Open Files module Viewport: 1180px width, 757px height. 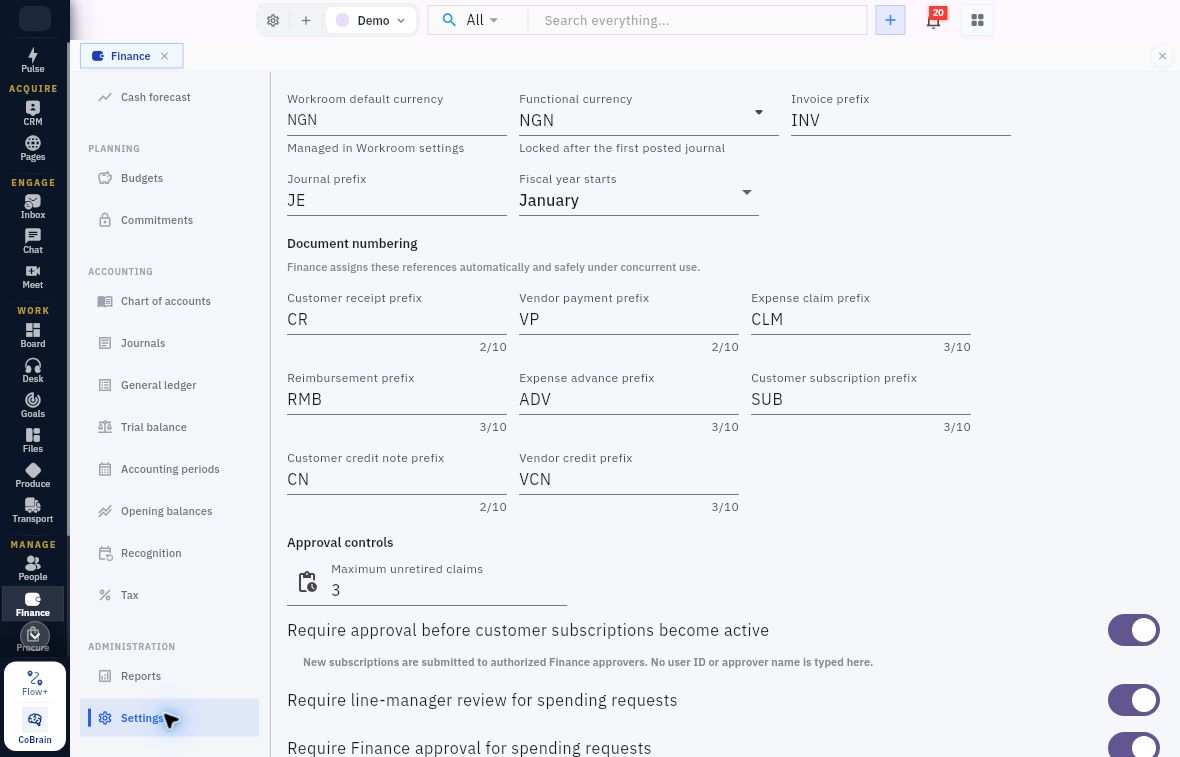(32, 440)
